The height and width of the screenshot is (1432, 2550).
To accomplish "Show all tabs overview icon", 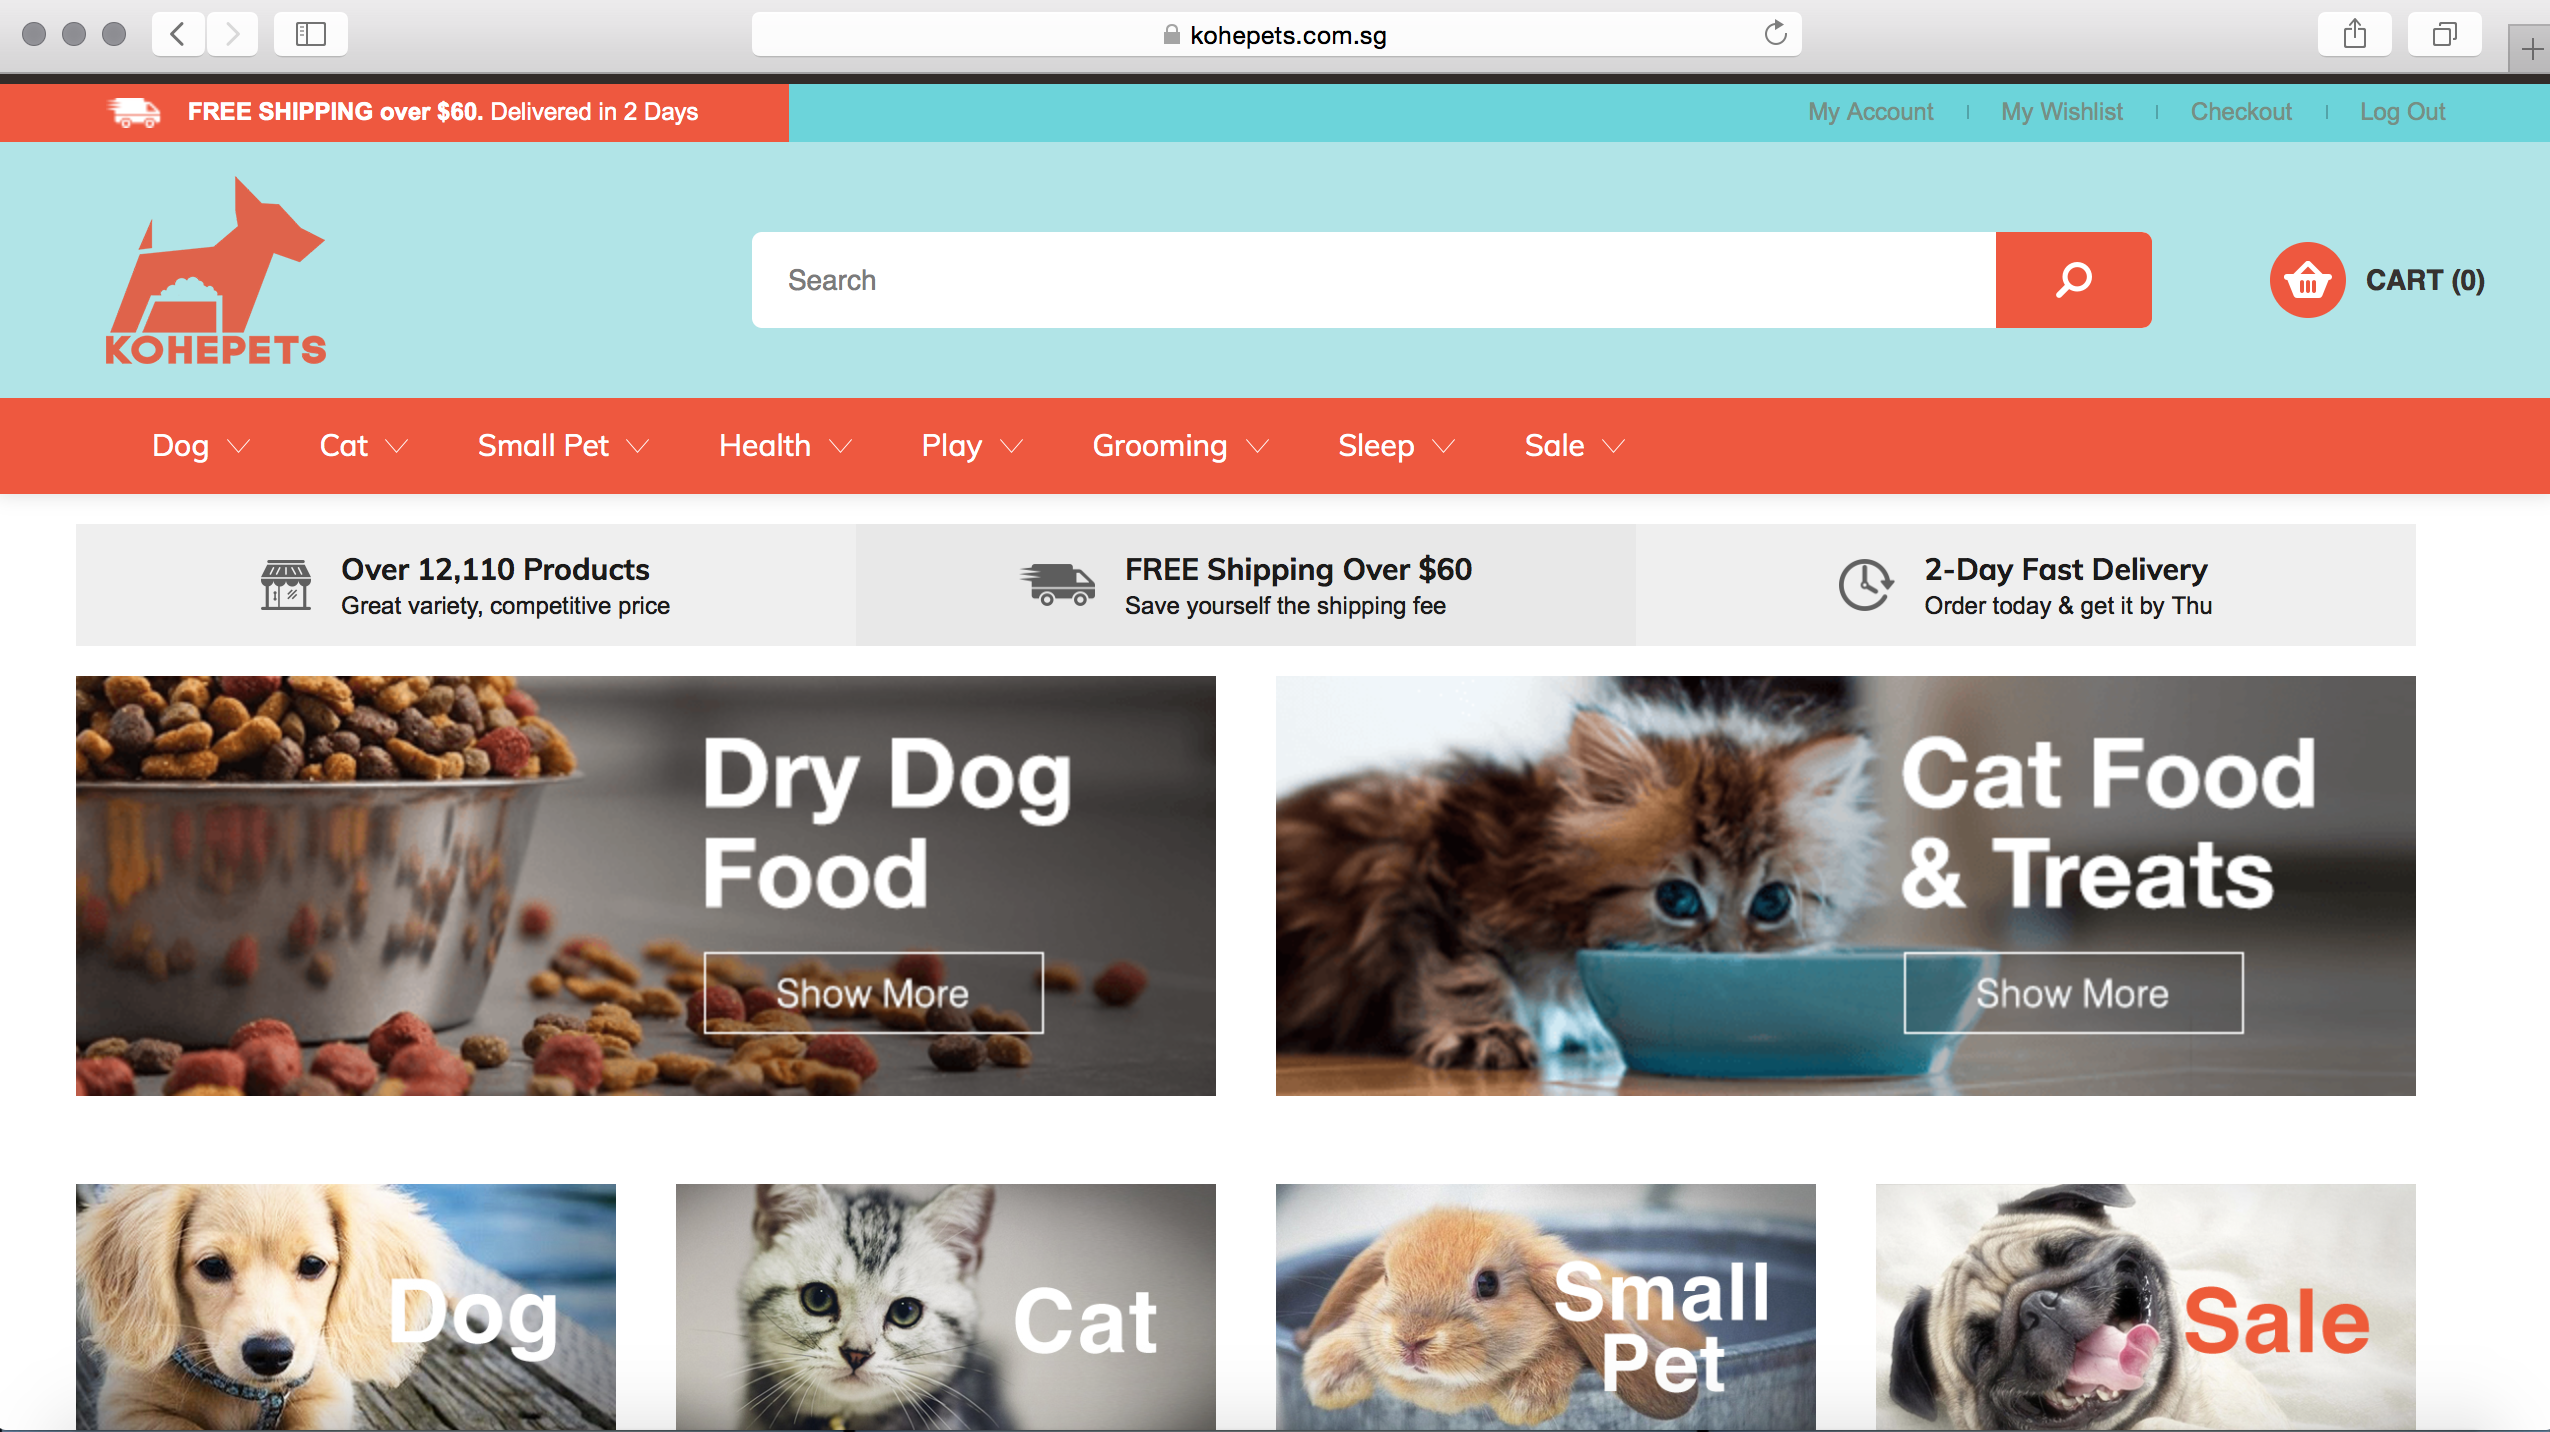I will pos(2445,34).
